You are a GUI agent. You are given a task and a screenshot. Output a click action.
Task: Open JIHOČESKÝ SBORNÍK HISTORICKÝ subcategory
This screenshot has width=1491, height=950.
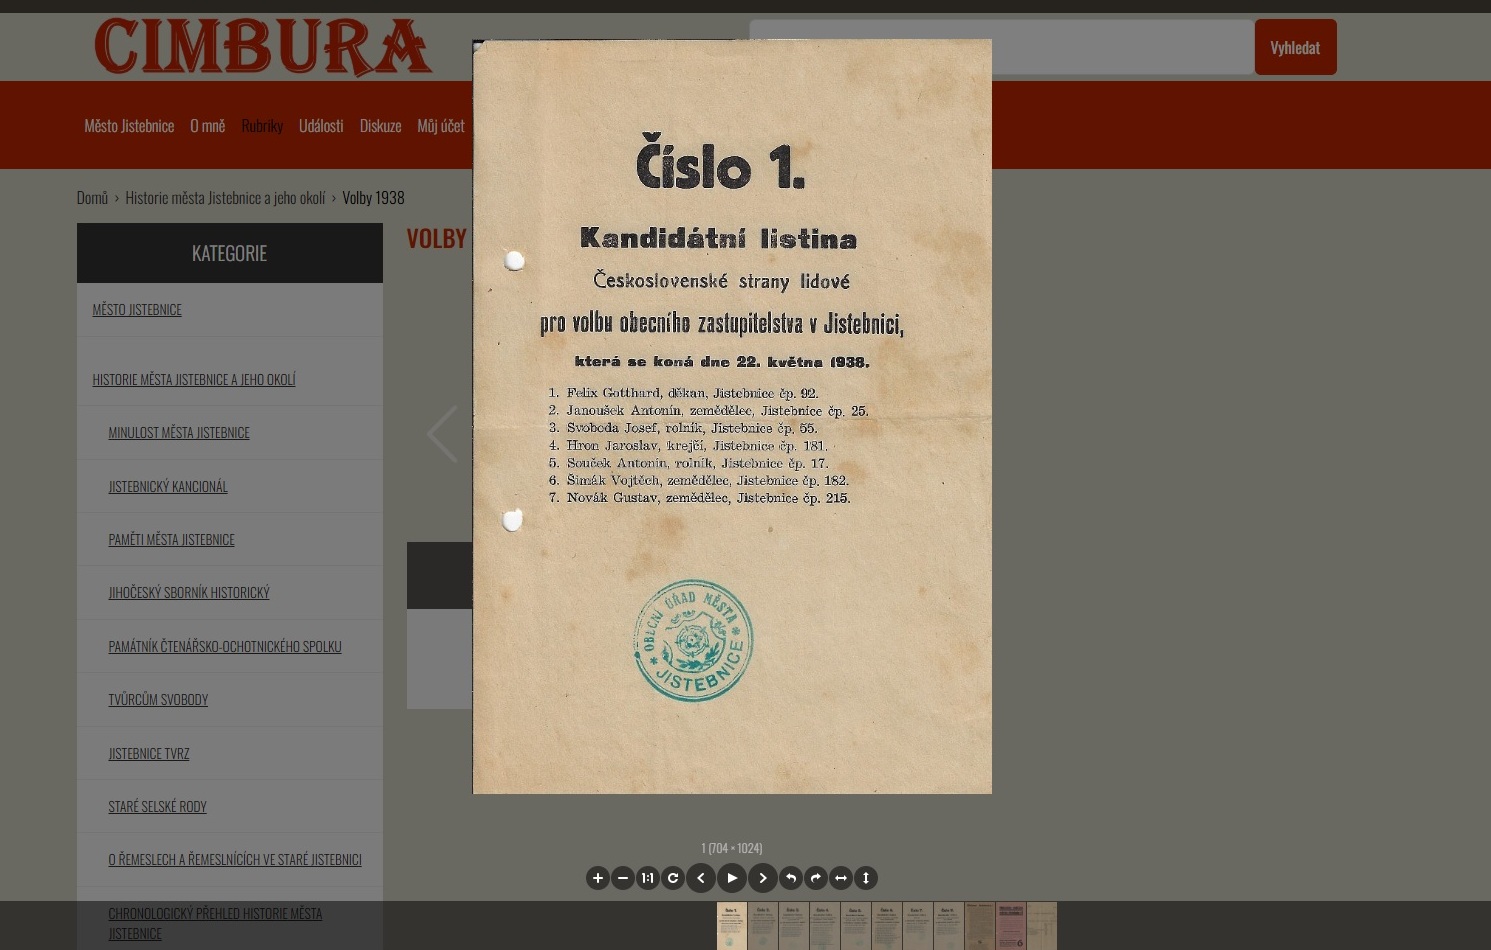[189, 593]
